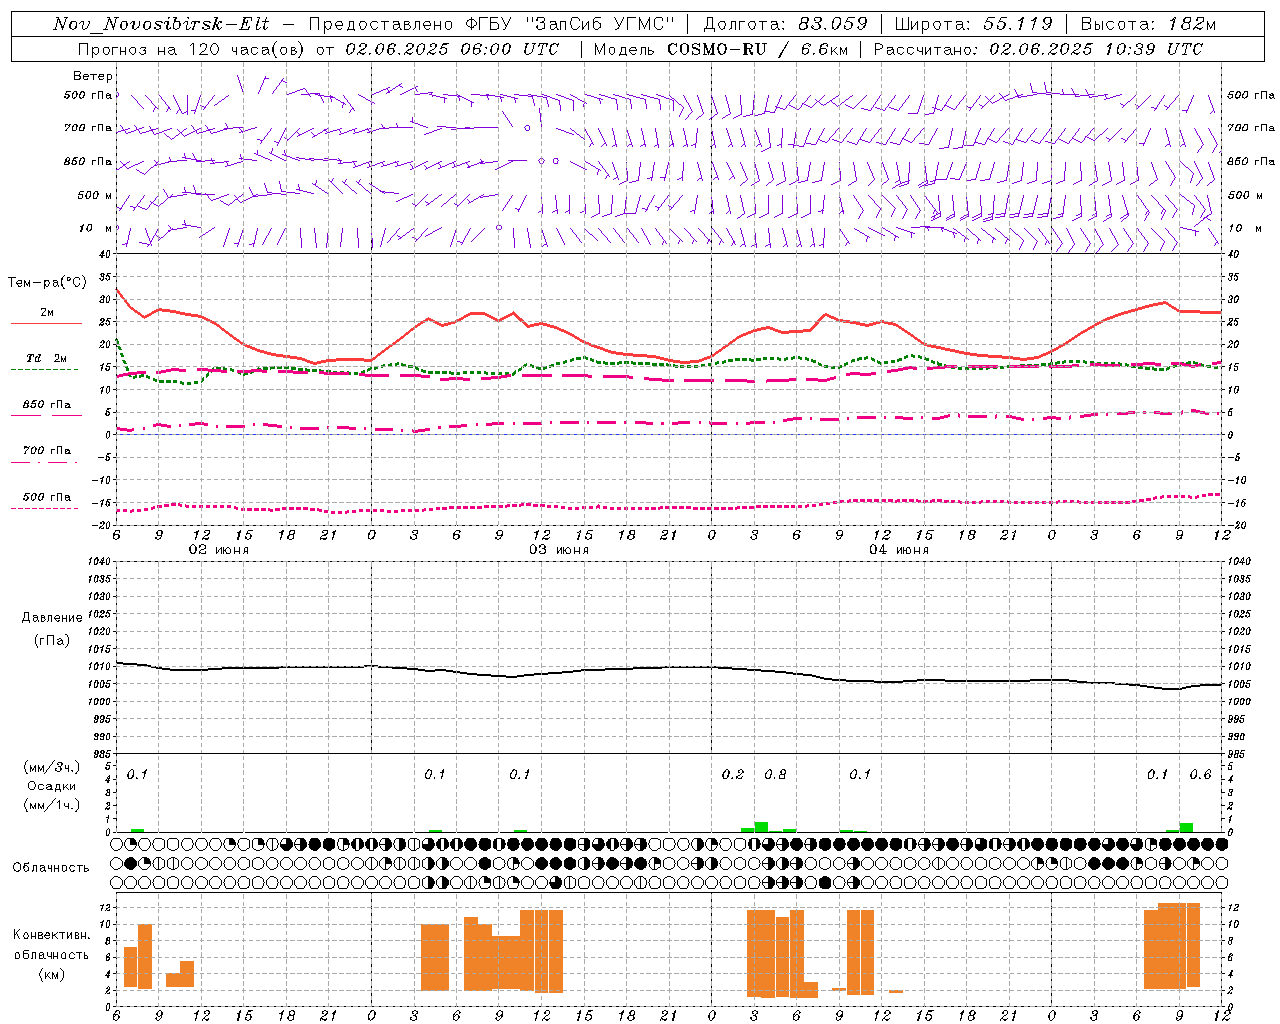Click the 04 июня date label
The image size is (1280, 1024).
click(x=899, y=550)
